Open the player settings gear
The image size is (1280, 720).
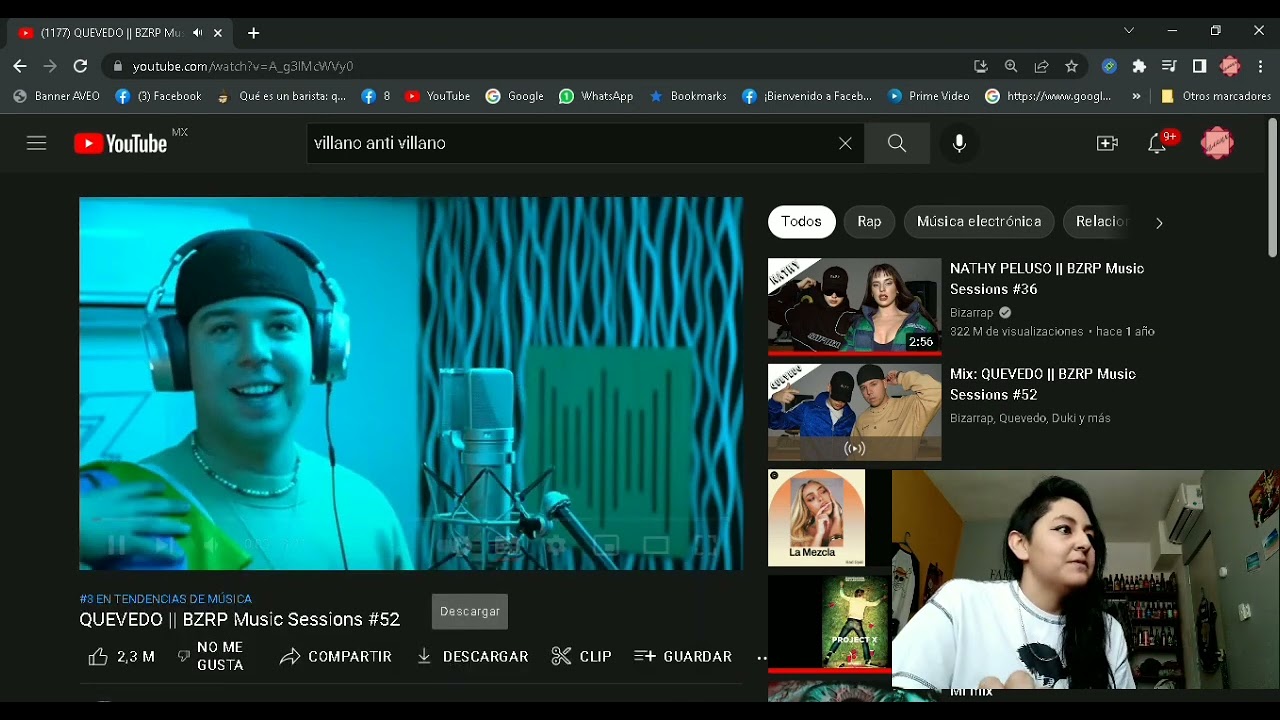pyautogui.click(x=556, y=545)
